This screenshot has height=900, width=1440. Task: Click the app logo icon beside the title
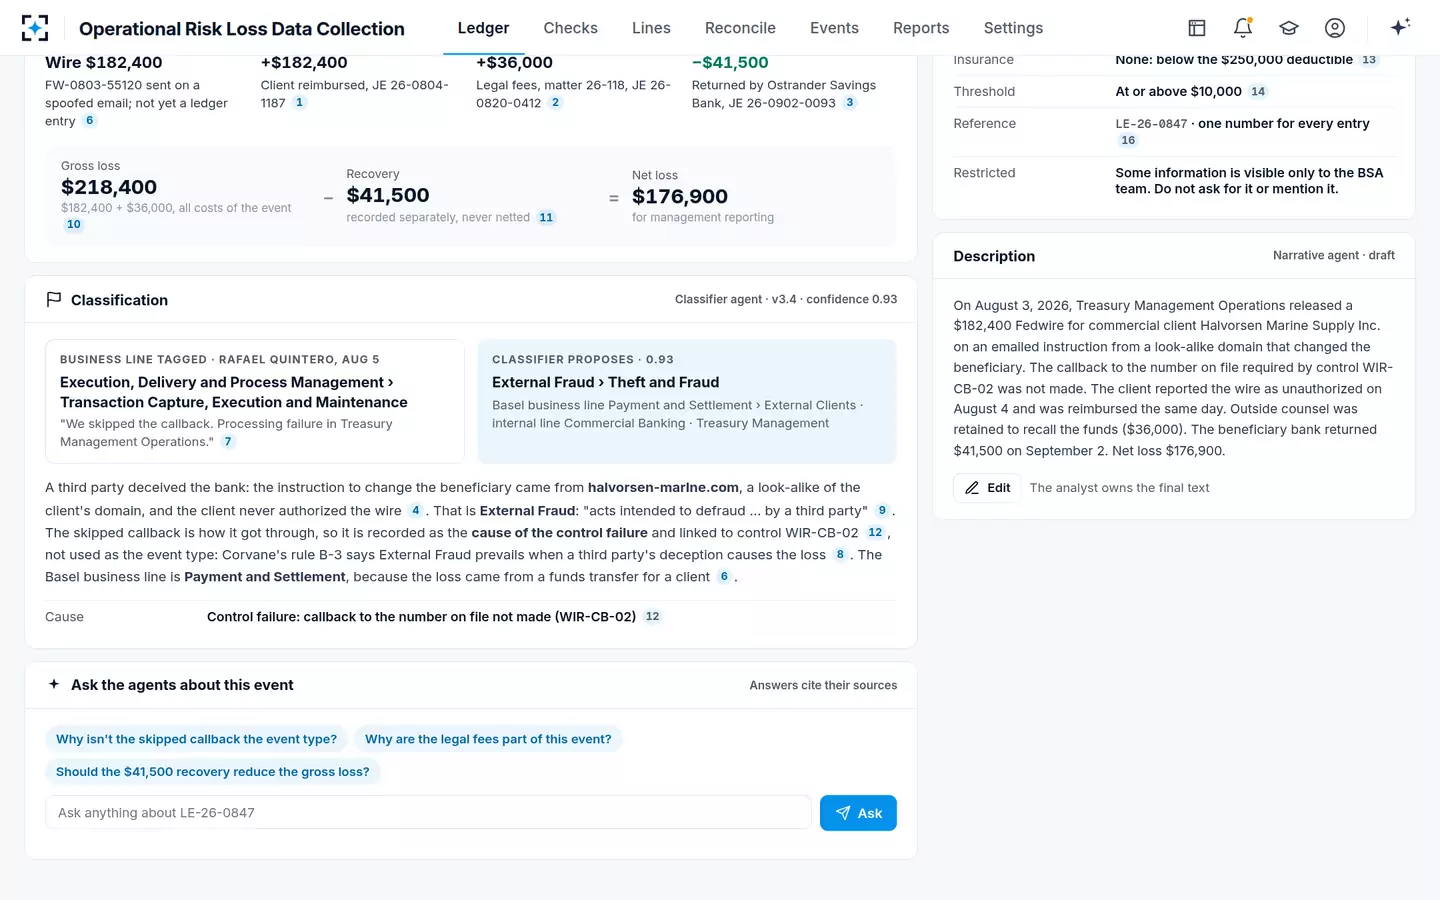pyautogui.click(x=35, y=28)
